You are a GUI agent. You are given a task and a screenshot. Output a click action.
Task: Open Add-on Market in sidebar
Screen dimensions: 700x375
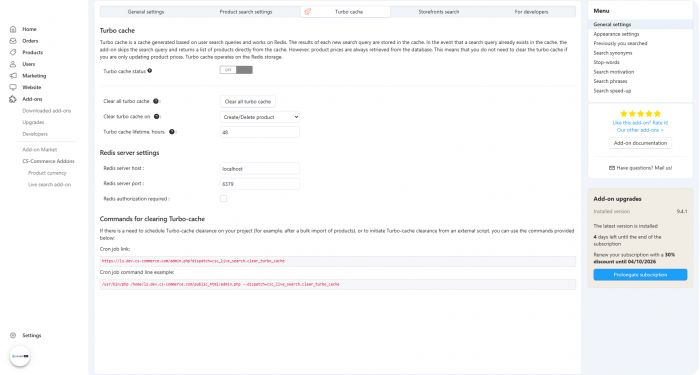point(40,150)
